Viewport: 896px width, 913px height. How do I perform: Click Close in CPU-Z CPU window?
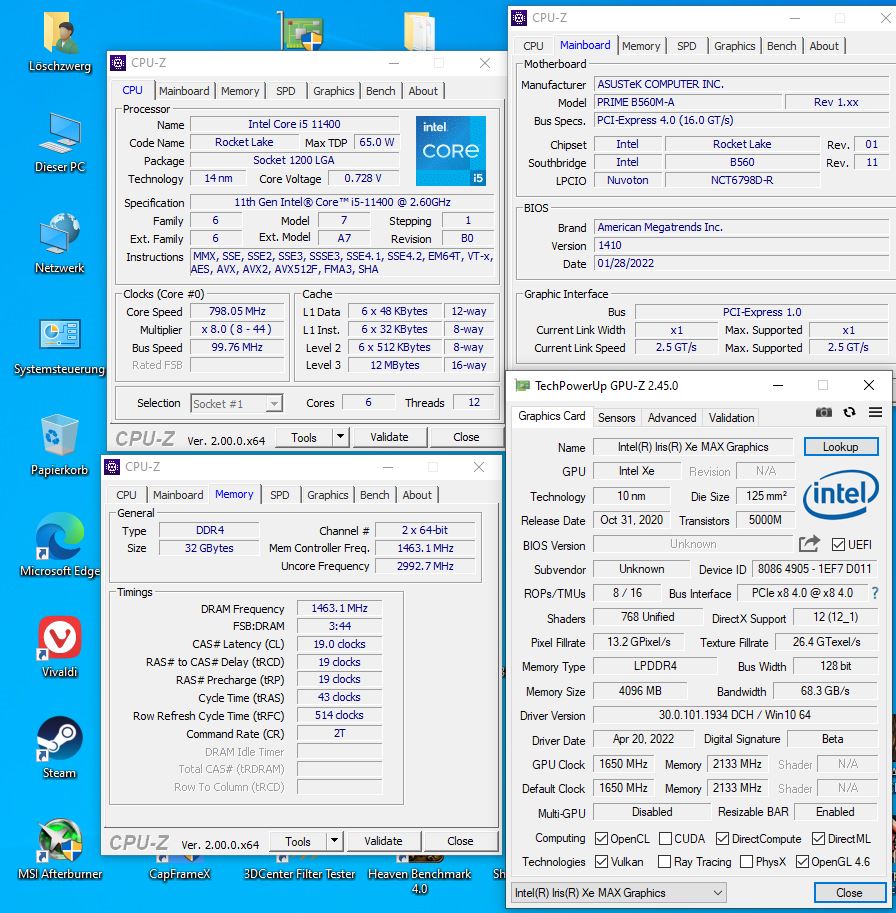click(x=466, y=437)
